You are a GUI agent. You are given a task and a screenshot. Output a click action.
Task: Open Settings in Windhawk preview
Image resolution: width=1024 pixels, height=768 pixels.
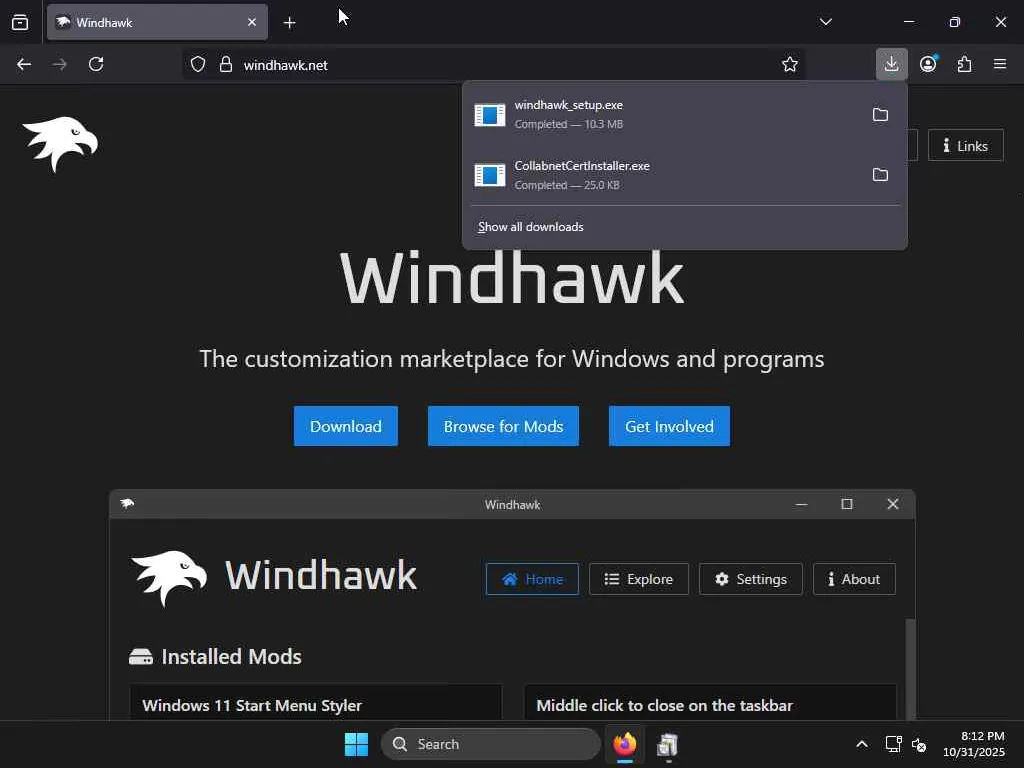pyautogui.click(x=750, y=579)
